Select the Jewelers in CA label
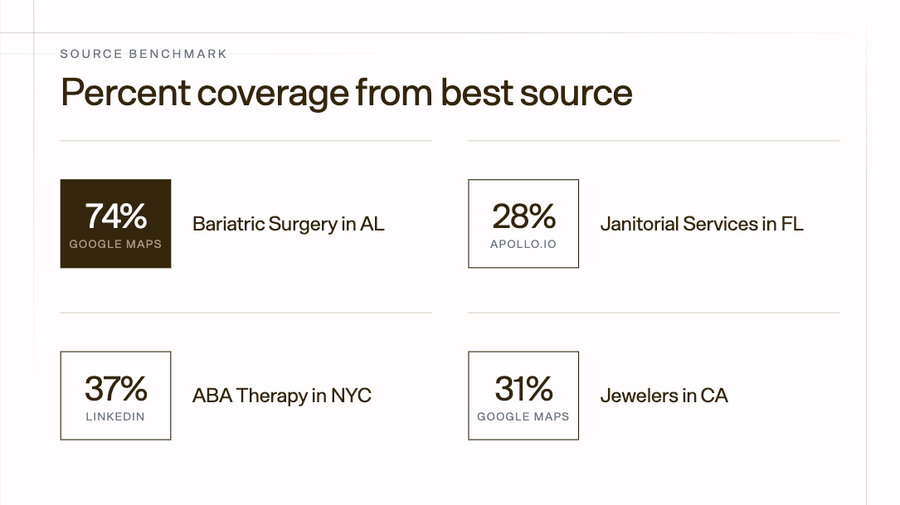This screenshot has height=505, width=900. 664,395
